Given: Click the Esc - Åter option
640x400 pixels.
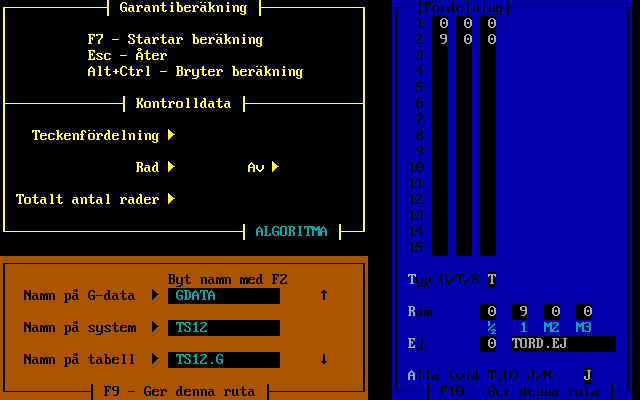Looking at the screenshot, I should point(128,56).
